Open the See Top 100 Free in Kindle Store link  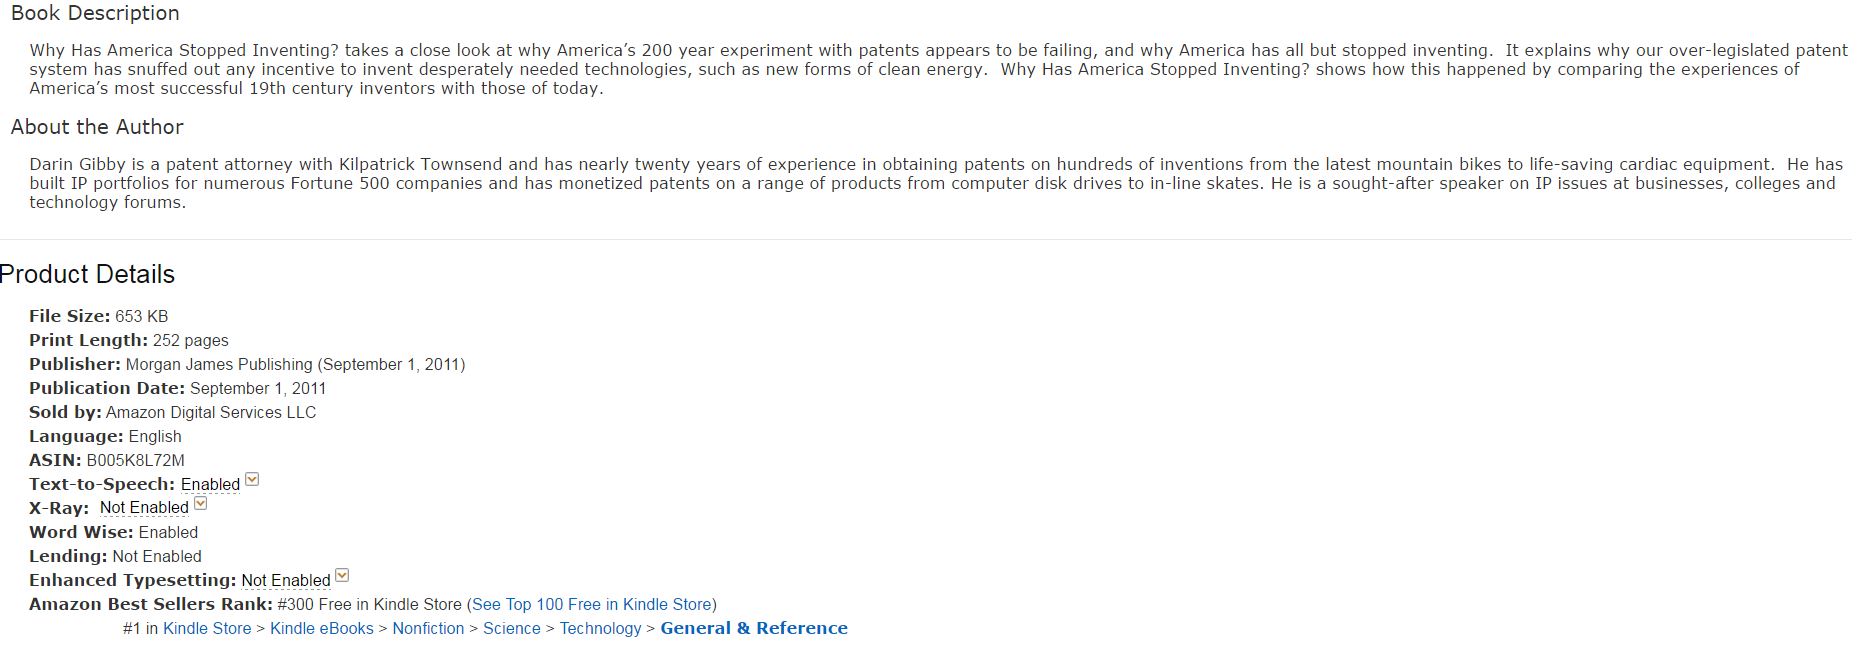point(591,605)
